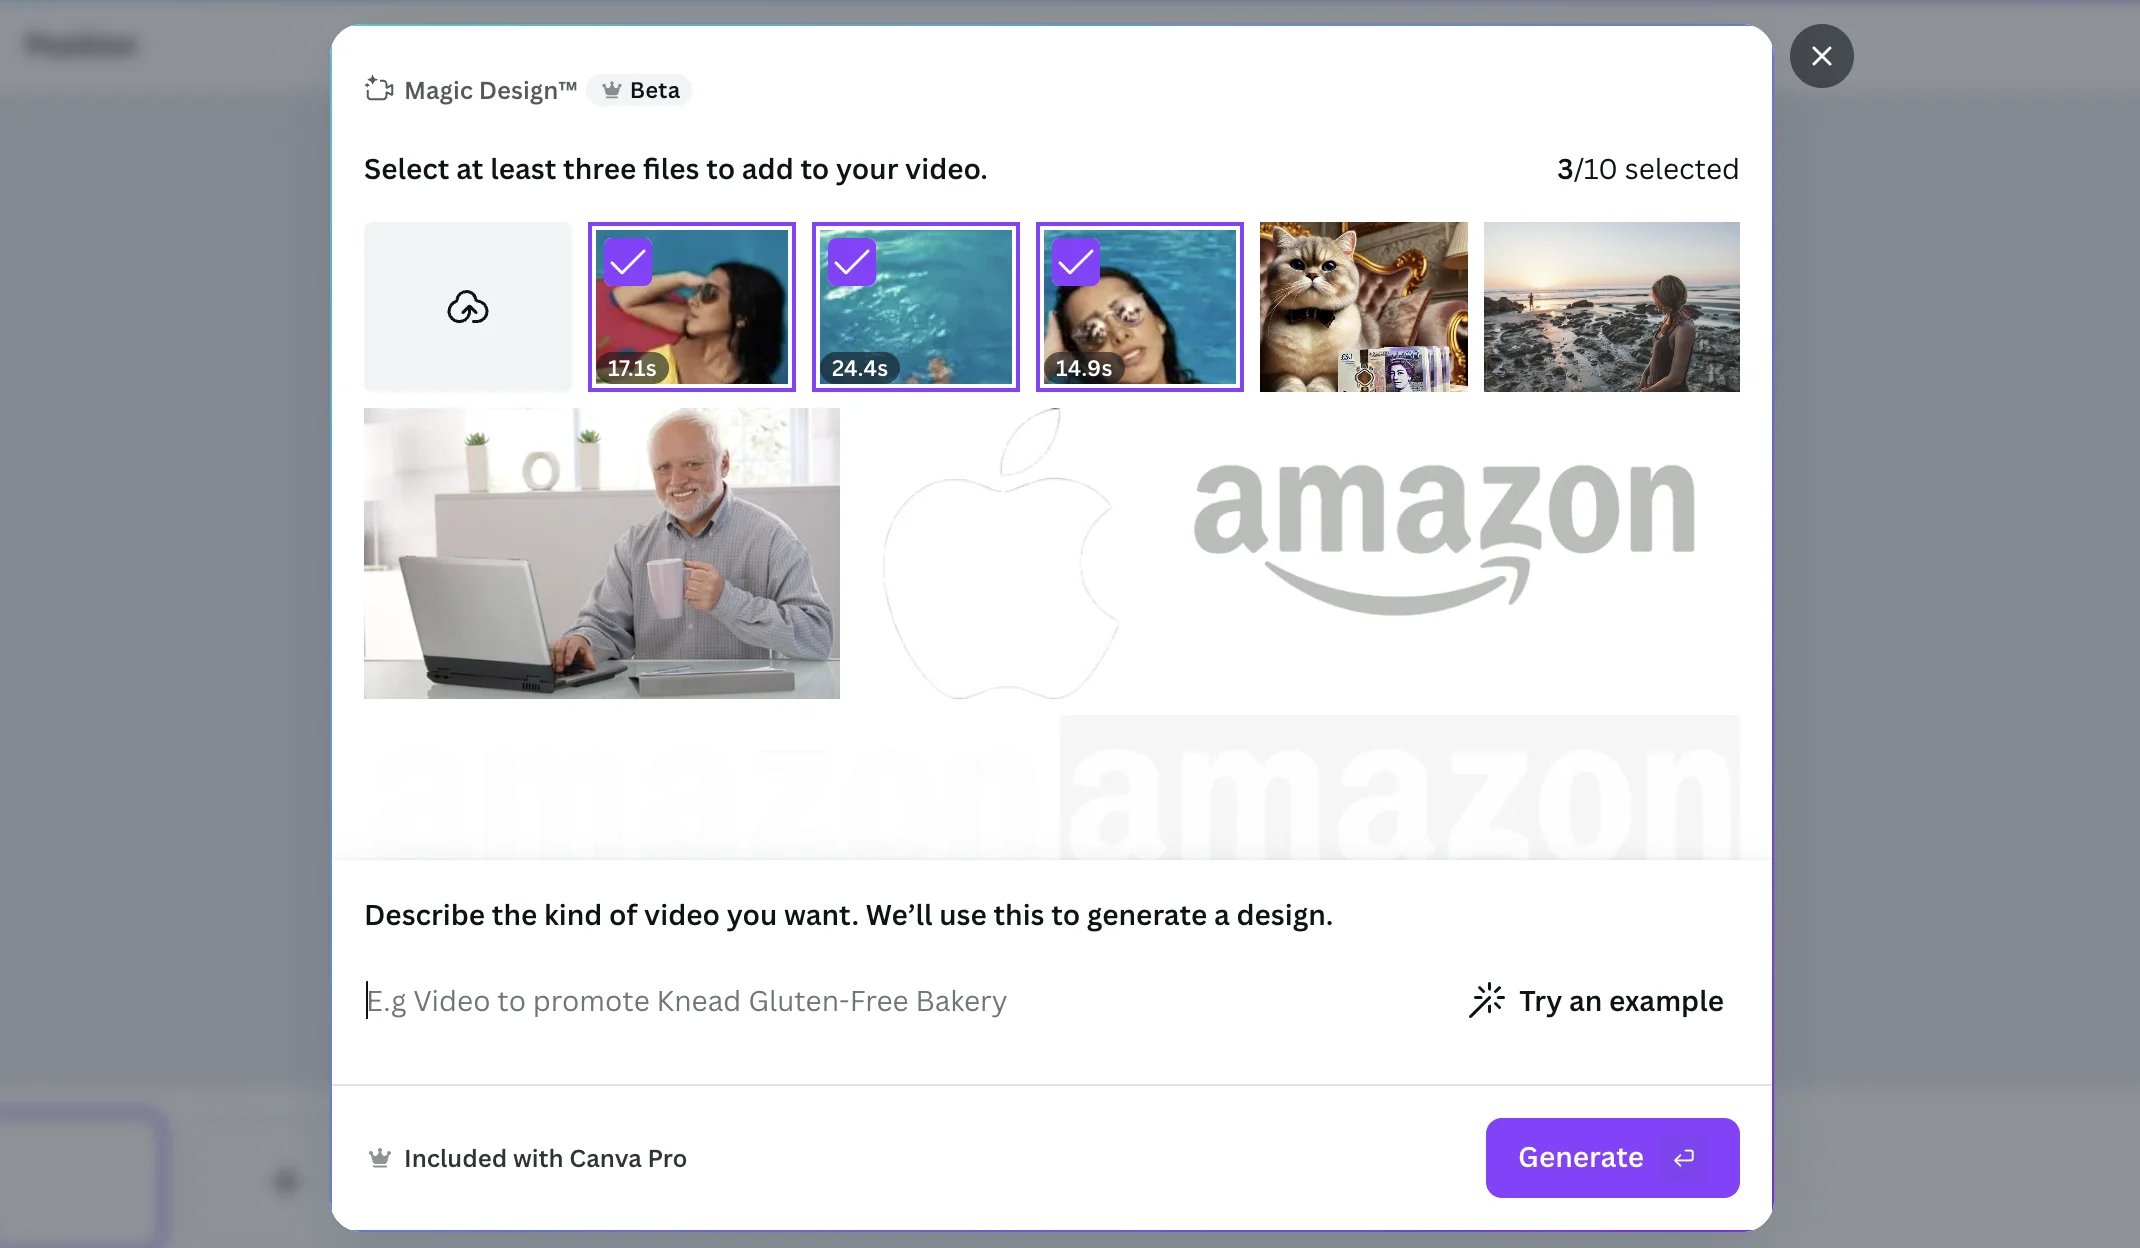Select the white Amazon logo on gray
This screenshot has width=2140, height=1248.
pos(1400,788)
